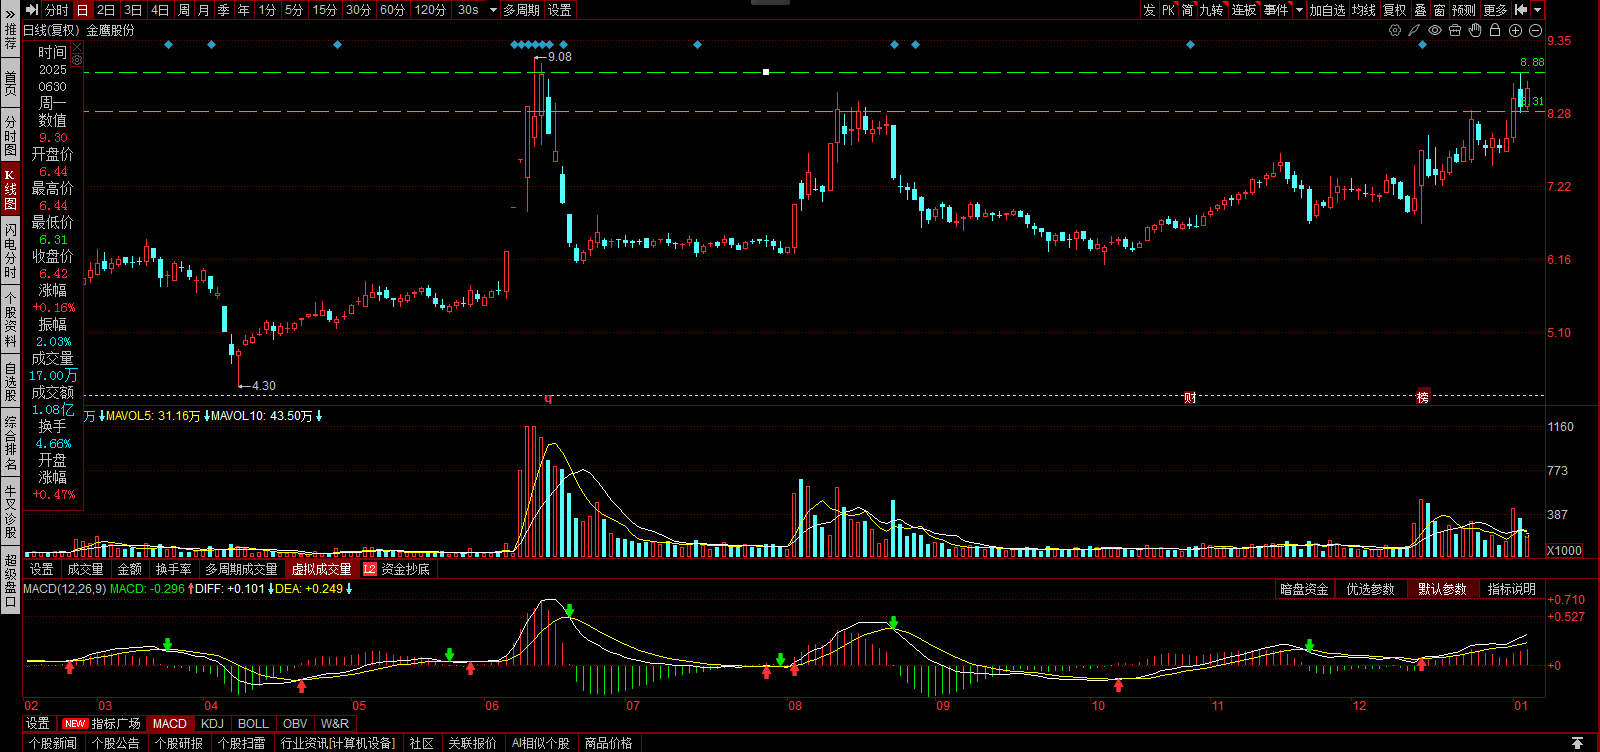The width and height of the screenshot is (1600, 752).
Task: Select the hand pan tool icon
Action: click(1475, 30)
